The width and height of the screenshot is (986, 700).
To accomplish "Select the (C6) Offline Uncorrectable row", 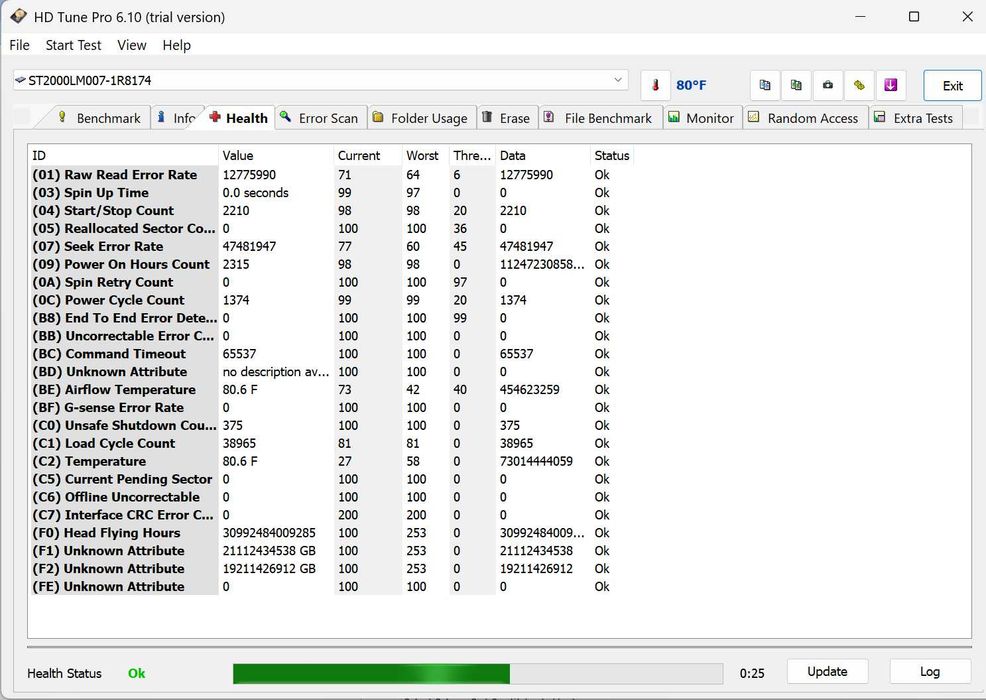I will [x=331, y=497].
